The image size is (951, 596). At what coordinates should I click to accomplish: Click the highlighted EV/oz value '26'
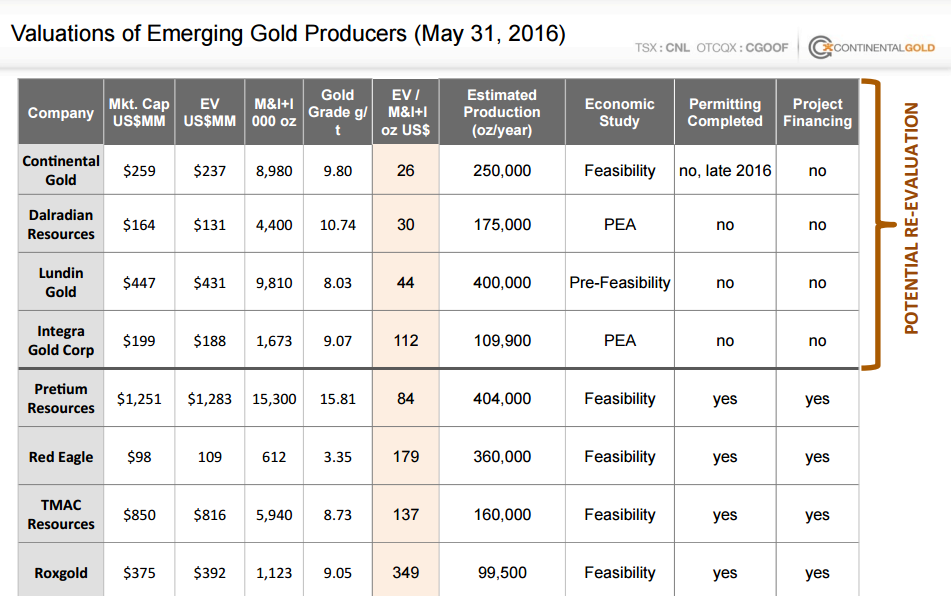tap(405, 171)
